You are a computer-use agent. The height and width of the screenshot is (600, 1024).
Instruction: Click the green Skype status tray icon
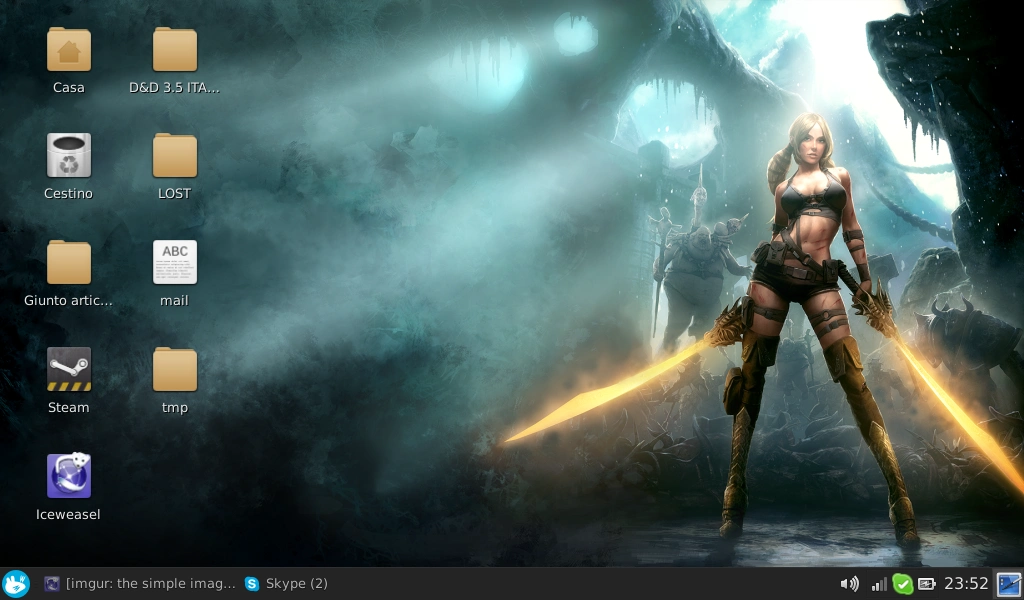[903, 584]
